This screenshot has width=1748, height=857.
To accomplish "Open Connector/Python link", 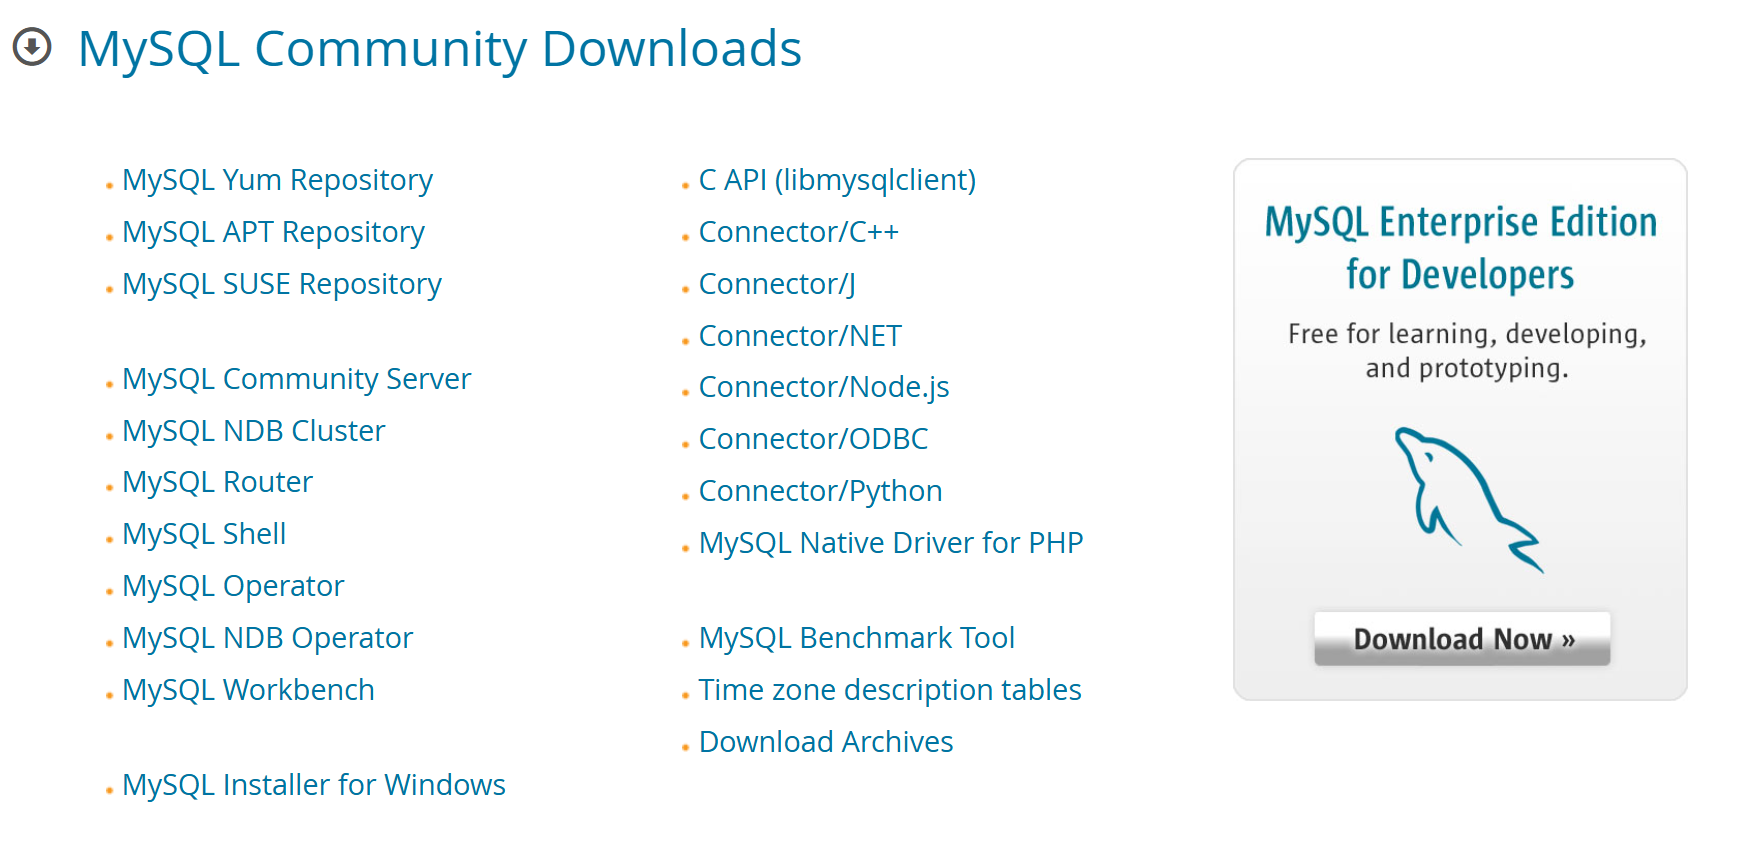I will [820, 491].
